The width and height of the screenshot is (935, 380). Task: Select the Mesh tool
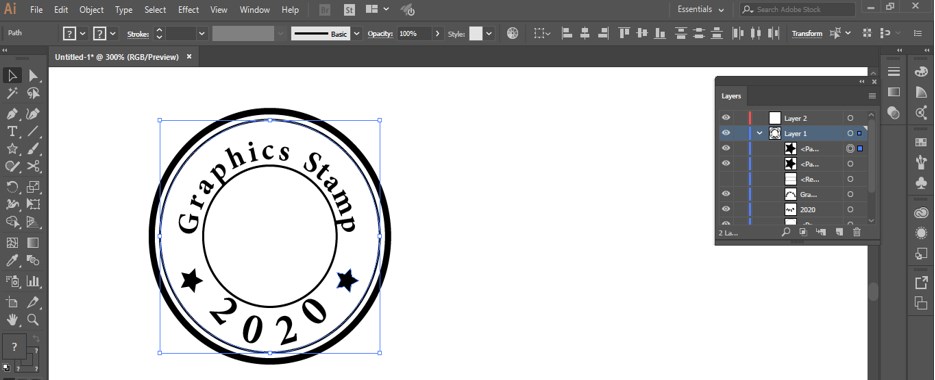coord(12,243)
